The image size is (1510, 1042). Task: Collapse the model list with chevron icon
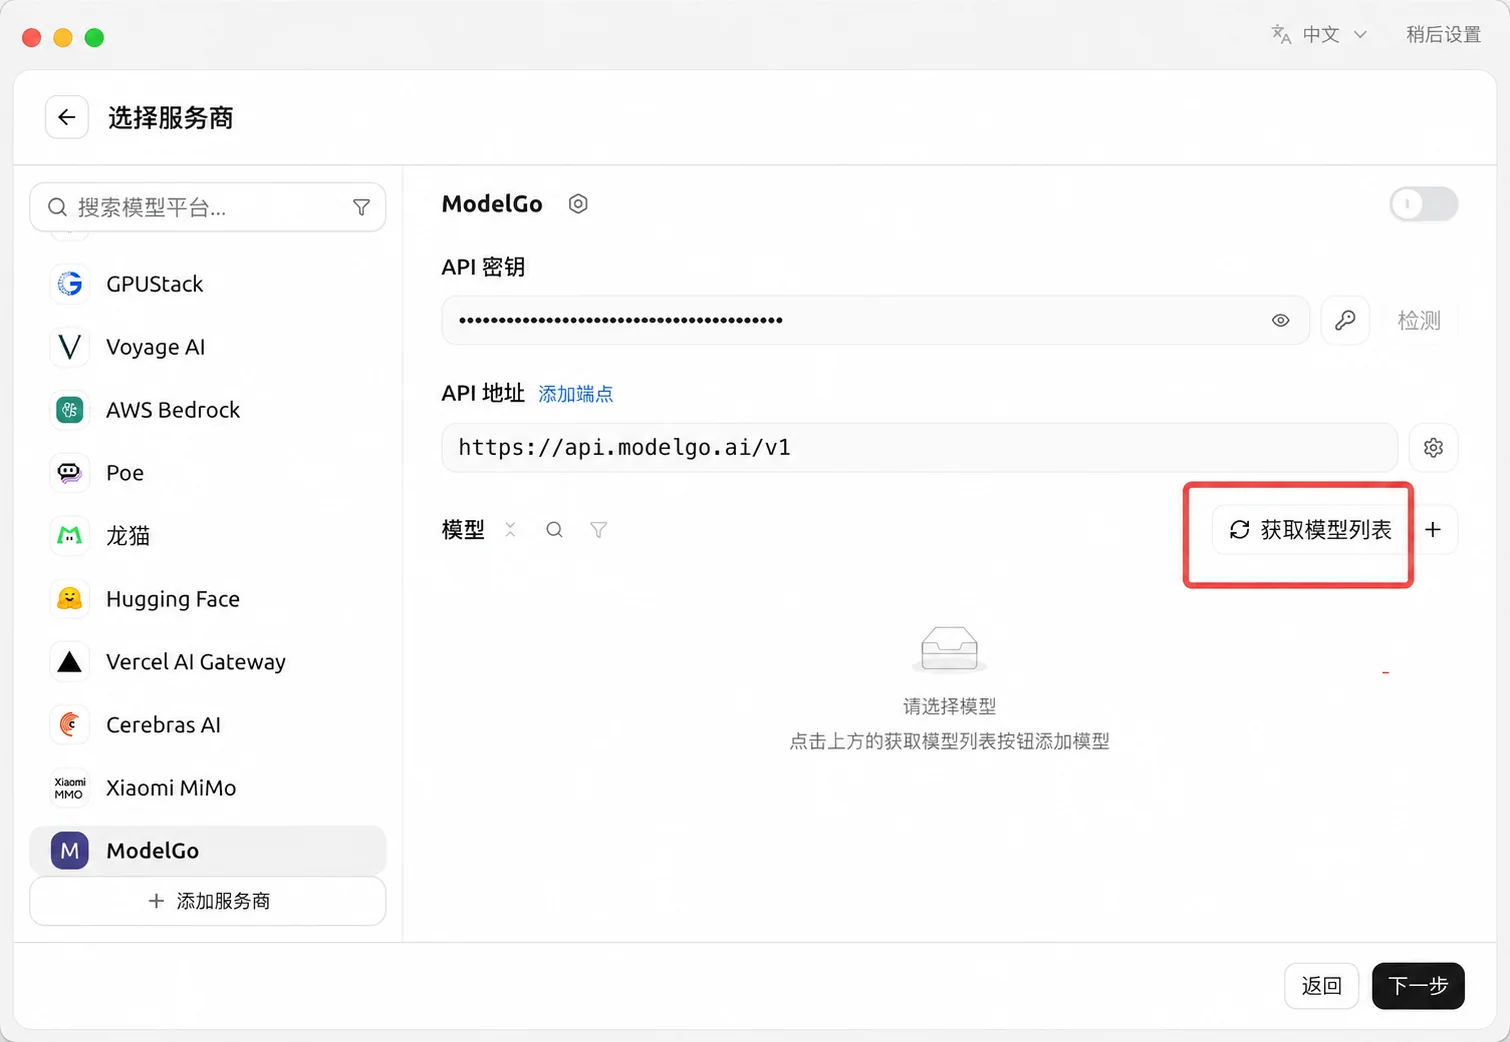510,530
